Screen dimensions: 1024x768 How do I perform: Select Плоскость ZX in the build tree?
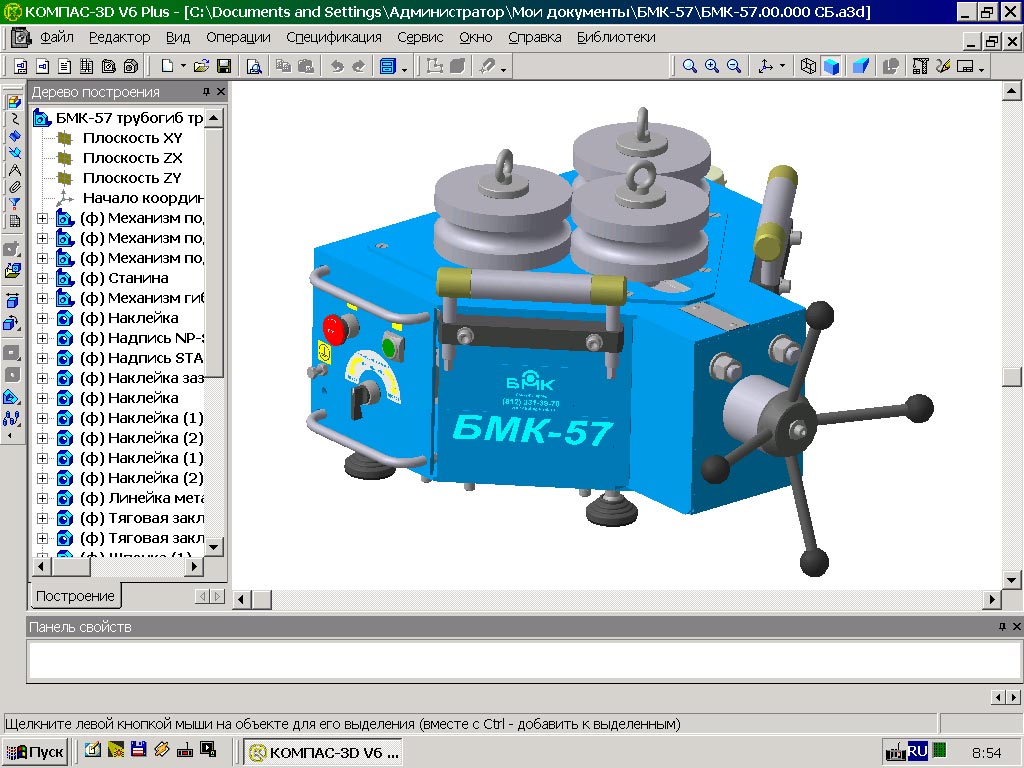click(x=132, y=158)
